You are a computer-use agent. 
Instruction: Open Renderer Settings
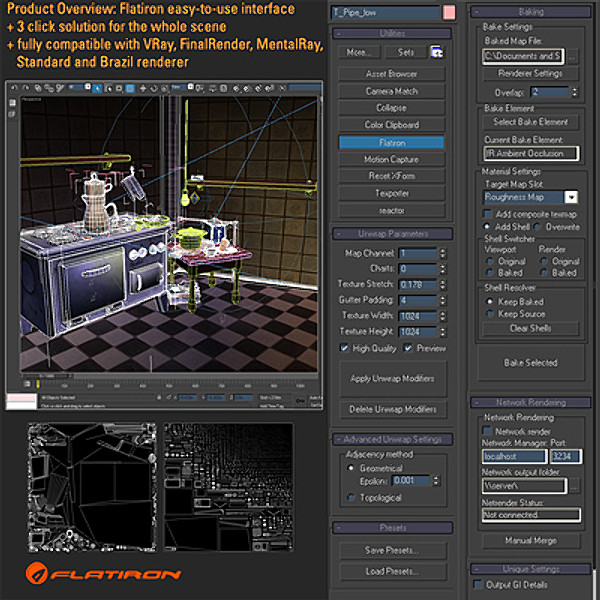pos(530,73)
